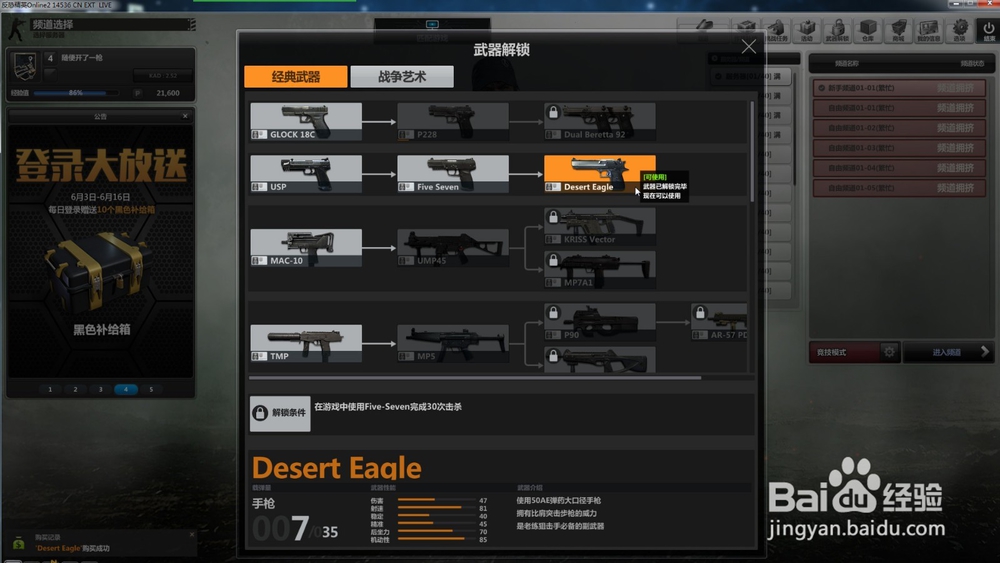Open the 仓库 warehouse box icon
This screenshot has width=1000, height=563.
[x=868, y=30]
